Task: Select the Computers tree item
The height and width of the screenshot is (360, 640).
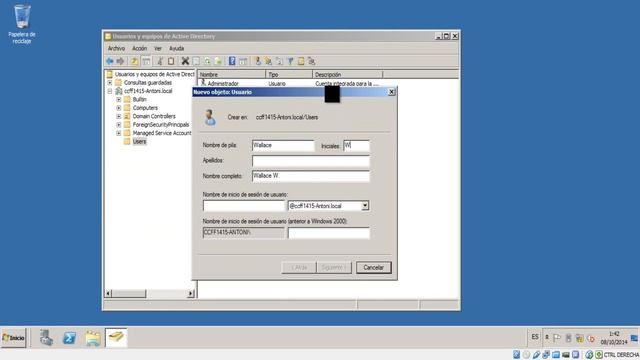Action: 145,108
